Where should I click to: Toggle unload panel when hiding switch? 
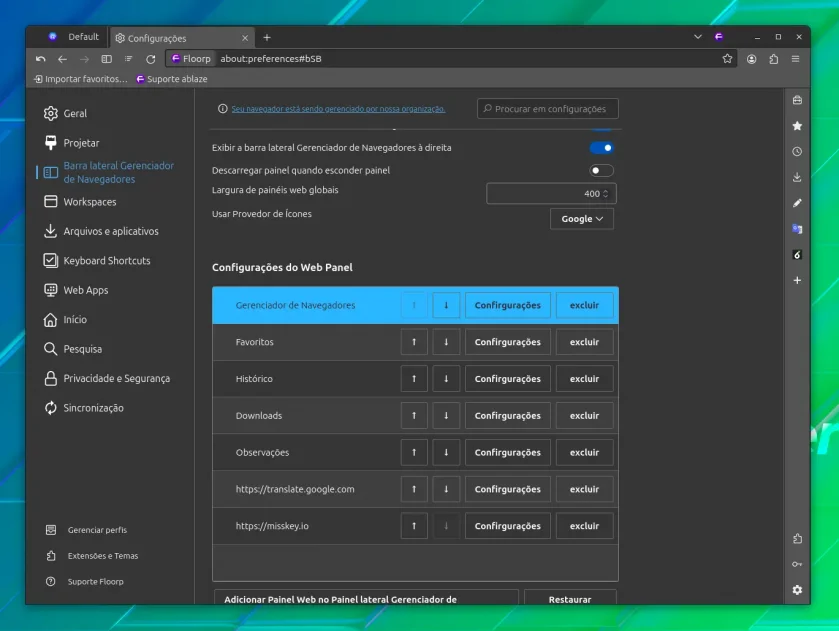(601, 170)
